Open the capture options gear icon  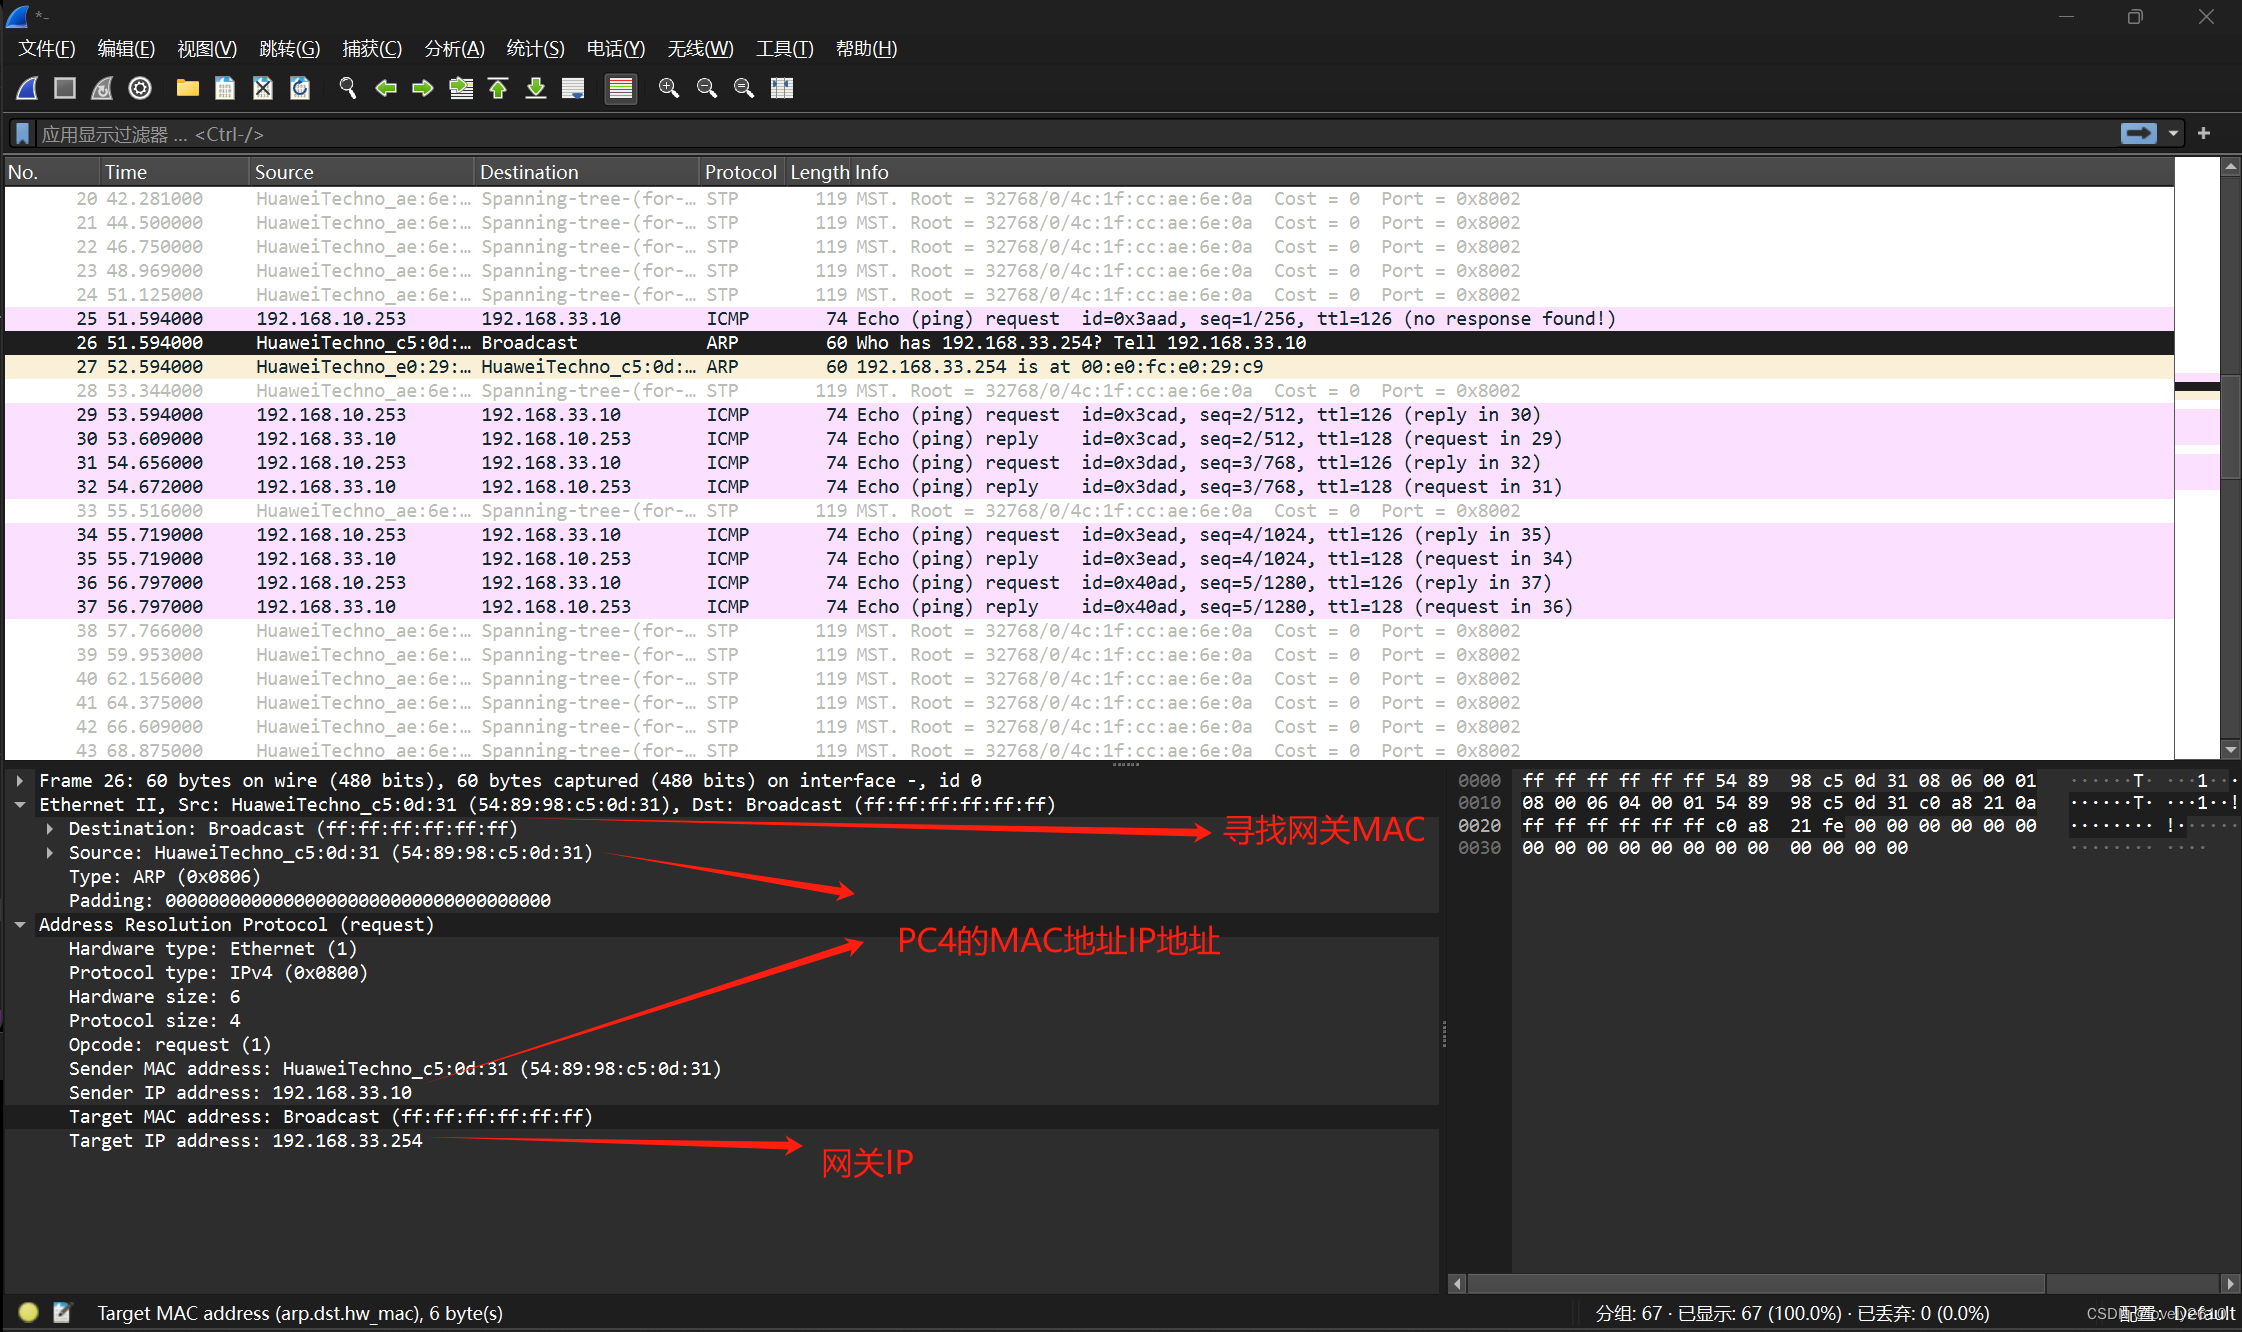tap(140, 88)
